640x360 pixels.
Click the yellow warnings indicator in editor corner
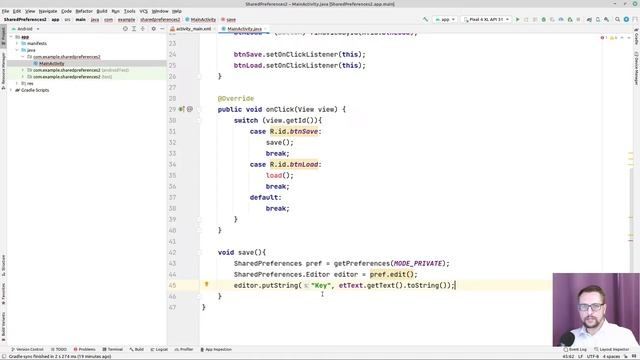pos(613,38)
